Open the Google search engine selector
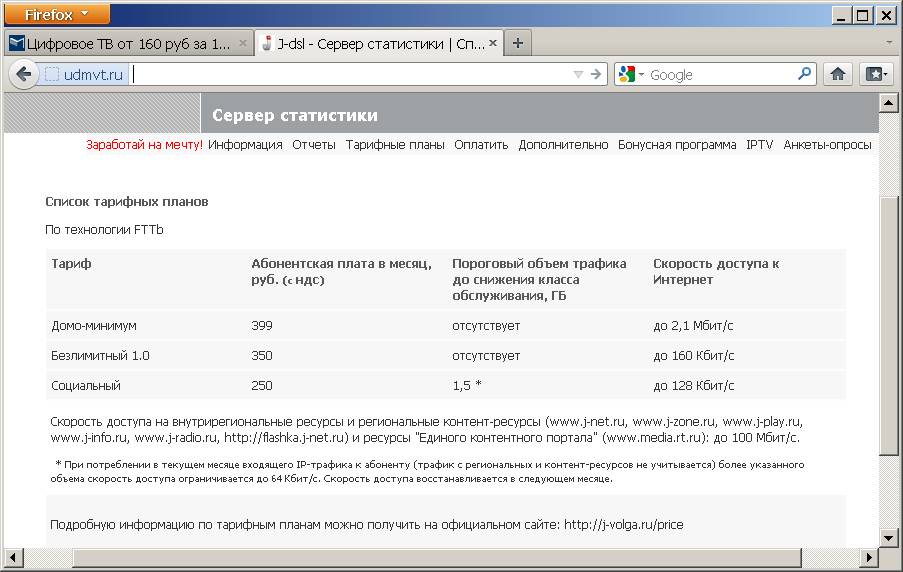The height and width of the screenshot is (572, 903). coord(631,74)
